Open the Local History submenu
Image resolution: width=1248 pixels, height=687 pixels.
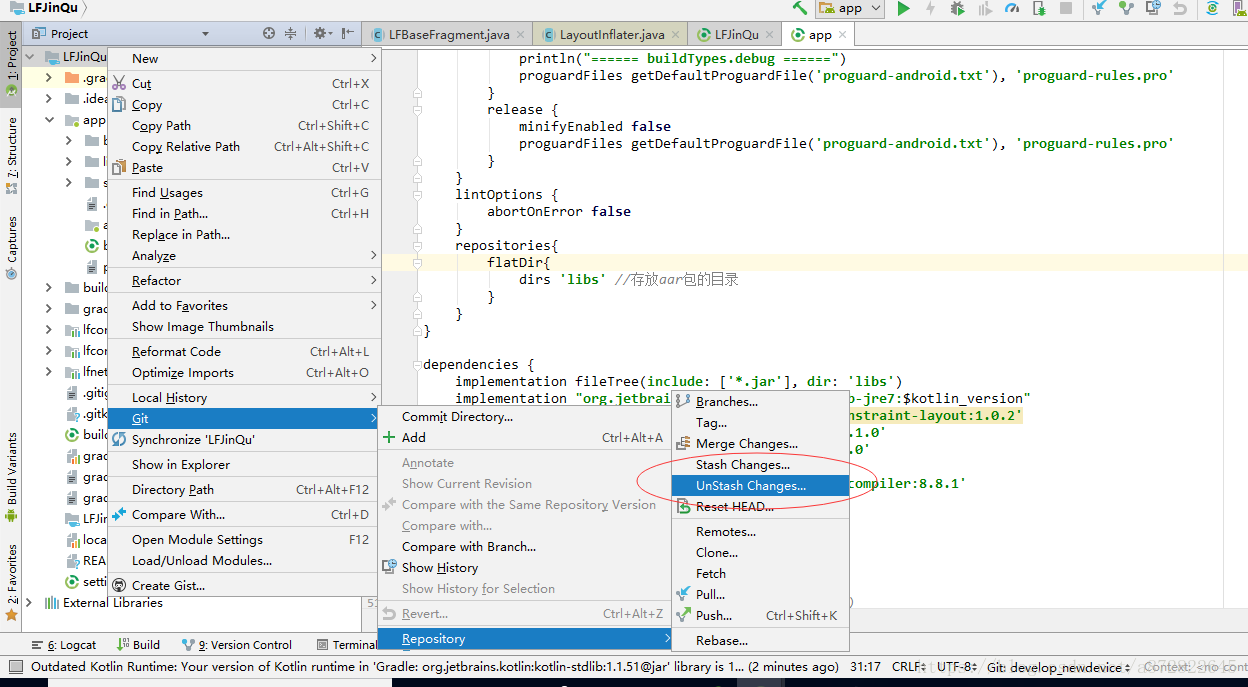[244, 397]
